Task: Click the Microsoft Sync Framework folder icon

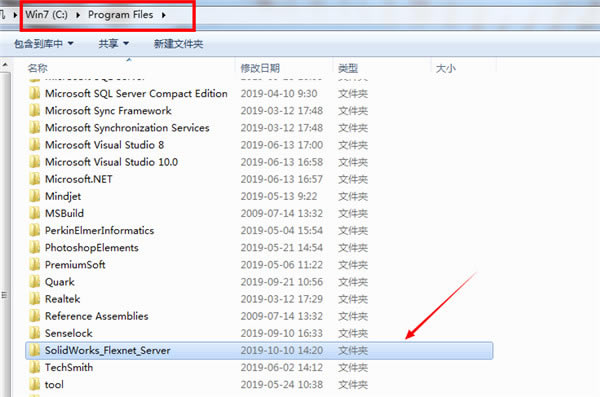Action: click(x=34, y=111)
